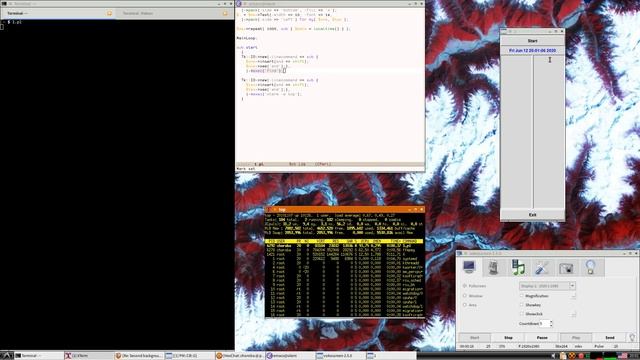
Task: Click Start in the small Tk window
Action: [x=533, y=41]
